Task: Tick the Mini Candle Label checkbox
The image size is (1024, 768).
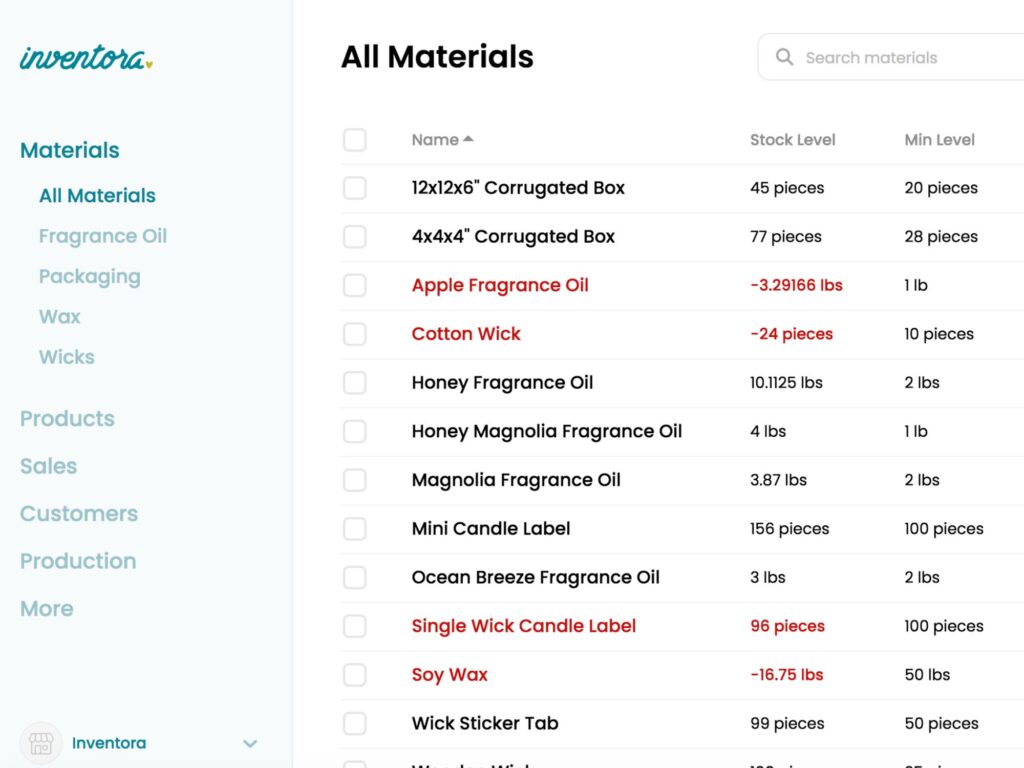Action: (x=355, y=529)
